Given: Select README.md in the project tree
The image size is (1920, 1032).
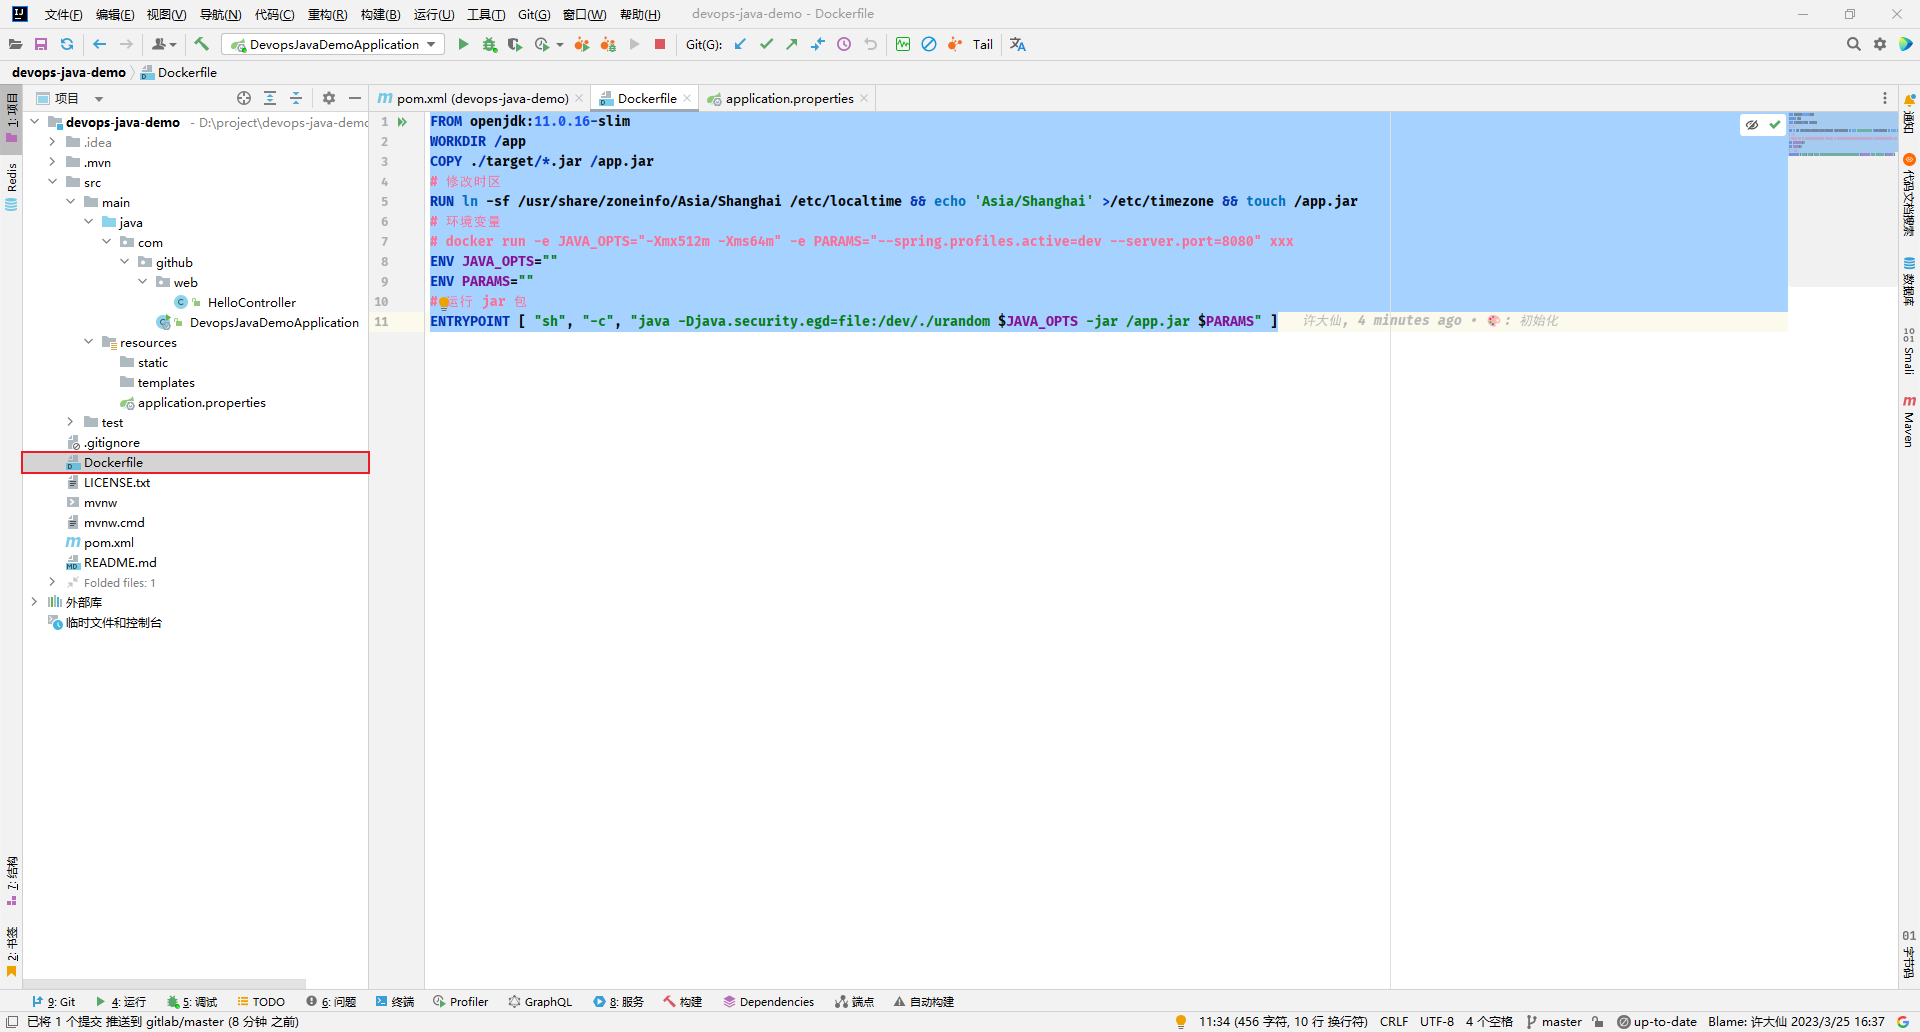Looking at the screenshot, I should coord(120,562).
